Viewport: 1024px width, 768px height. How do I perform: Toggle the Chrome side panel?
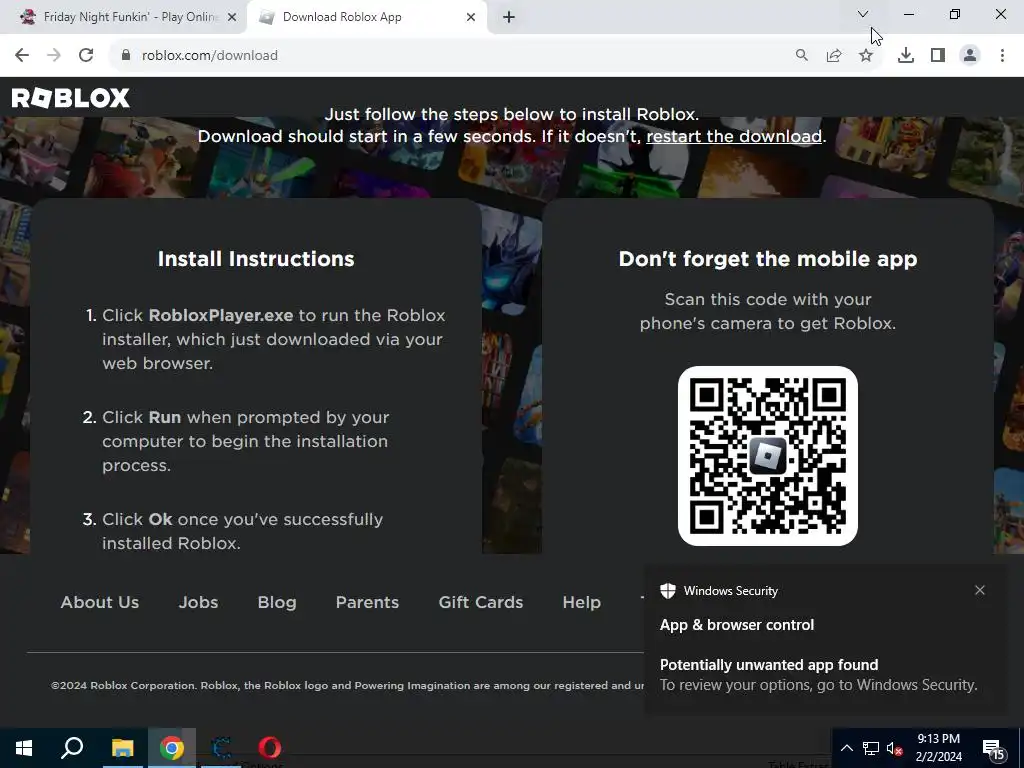pos(938,56)
